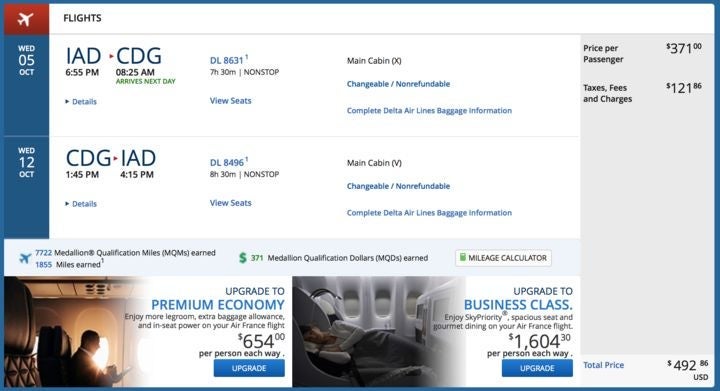Open Delta baggage information for outbound flight
This screenshot has height=391, width=720.
429,111
